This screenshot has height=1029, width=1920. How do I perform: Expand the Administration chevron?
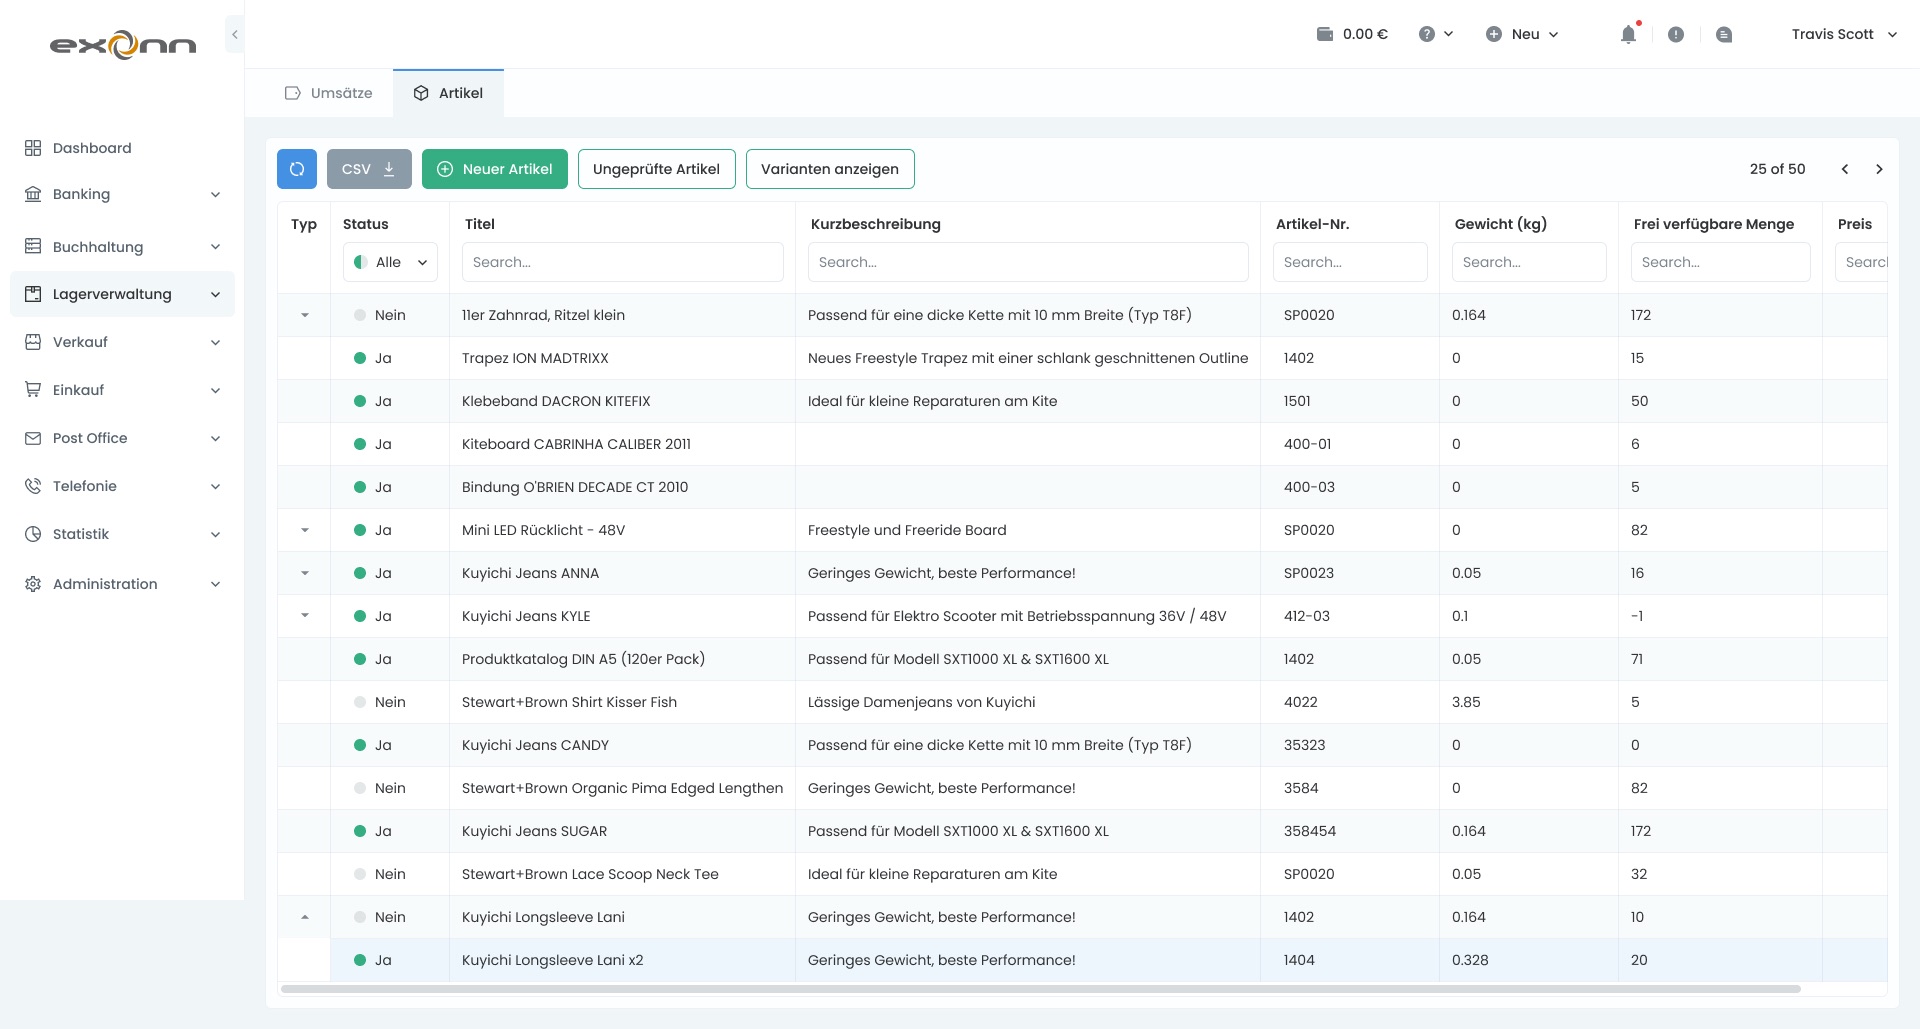215,584
